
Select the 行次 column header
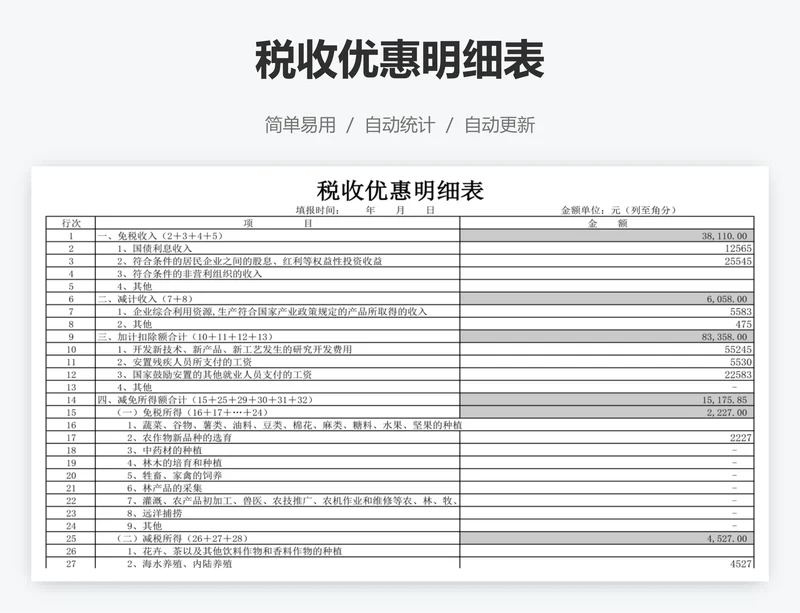click(71, 223)
